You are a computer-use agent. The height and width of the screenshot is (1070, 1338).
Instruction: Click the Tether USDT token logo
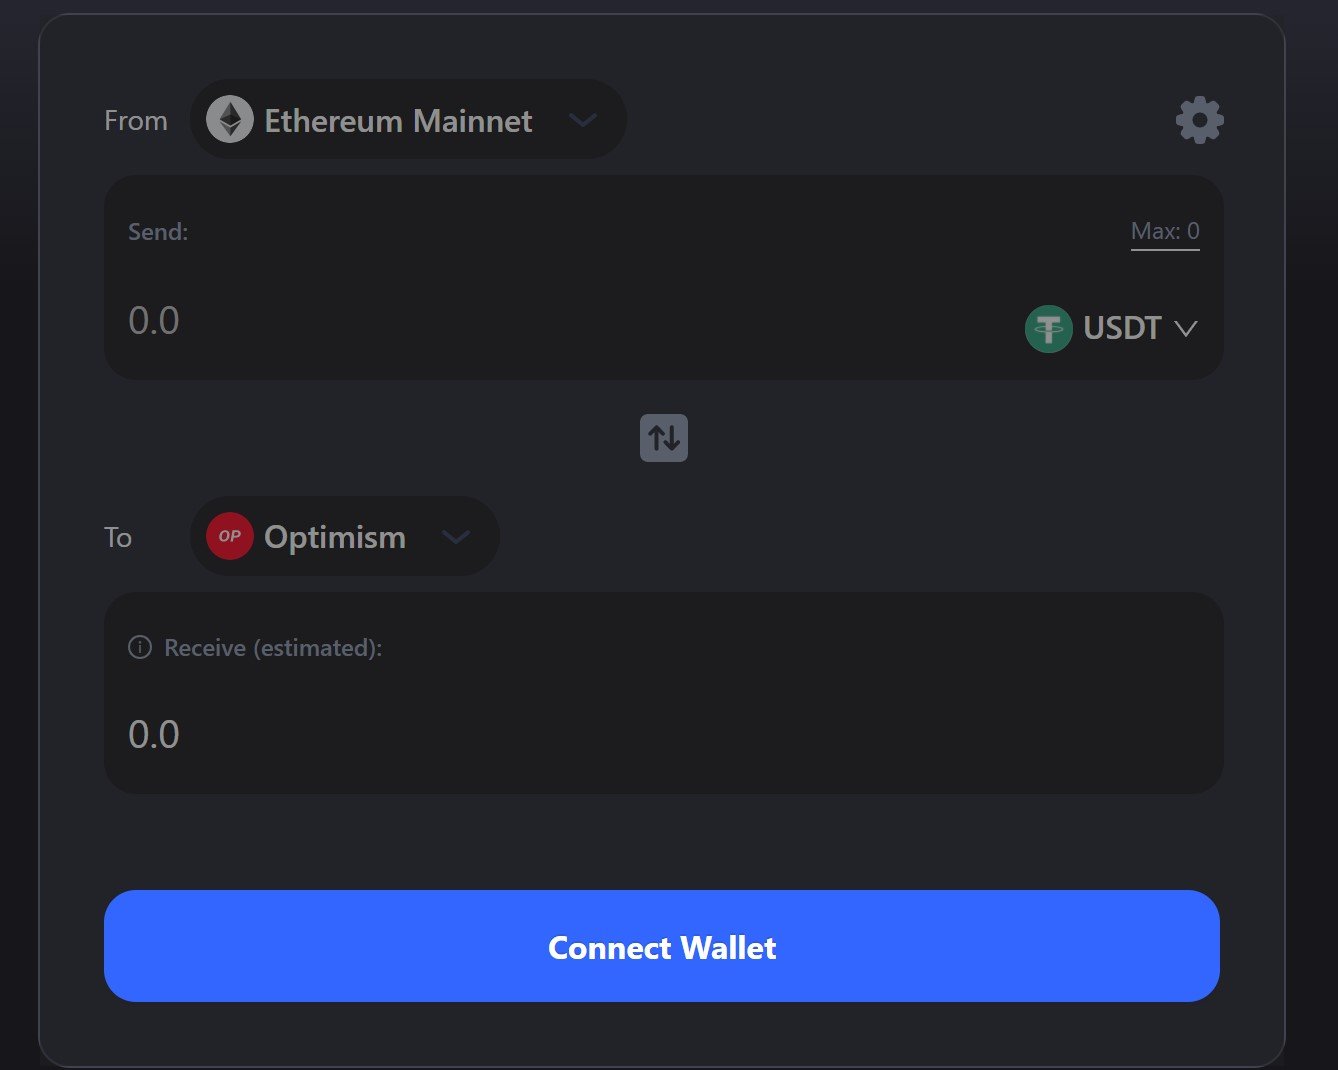click(1048, 328)
